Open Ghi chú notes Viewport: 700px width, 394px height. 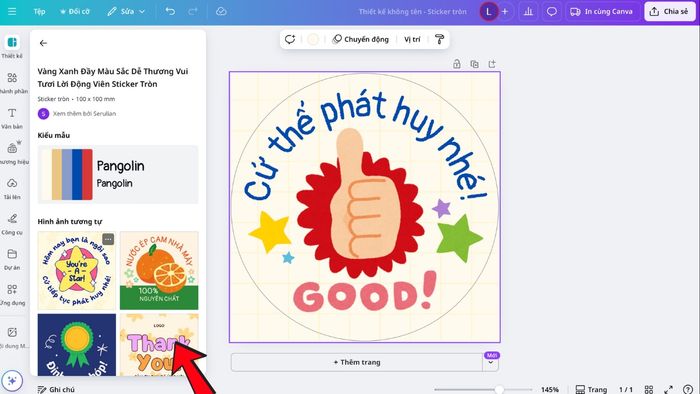point(56,390)
